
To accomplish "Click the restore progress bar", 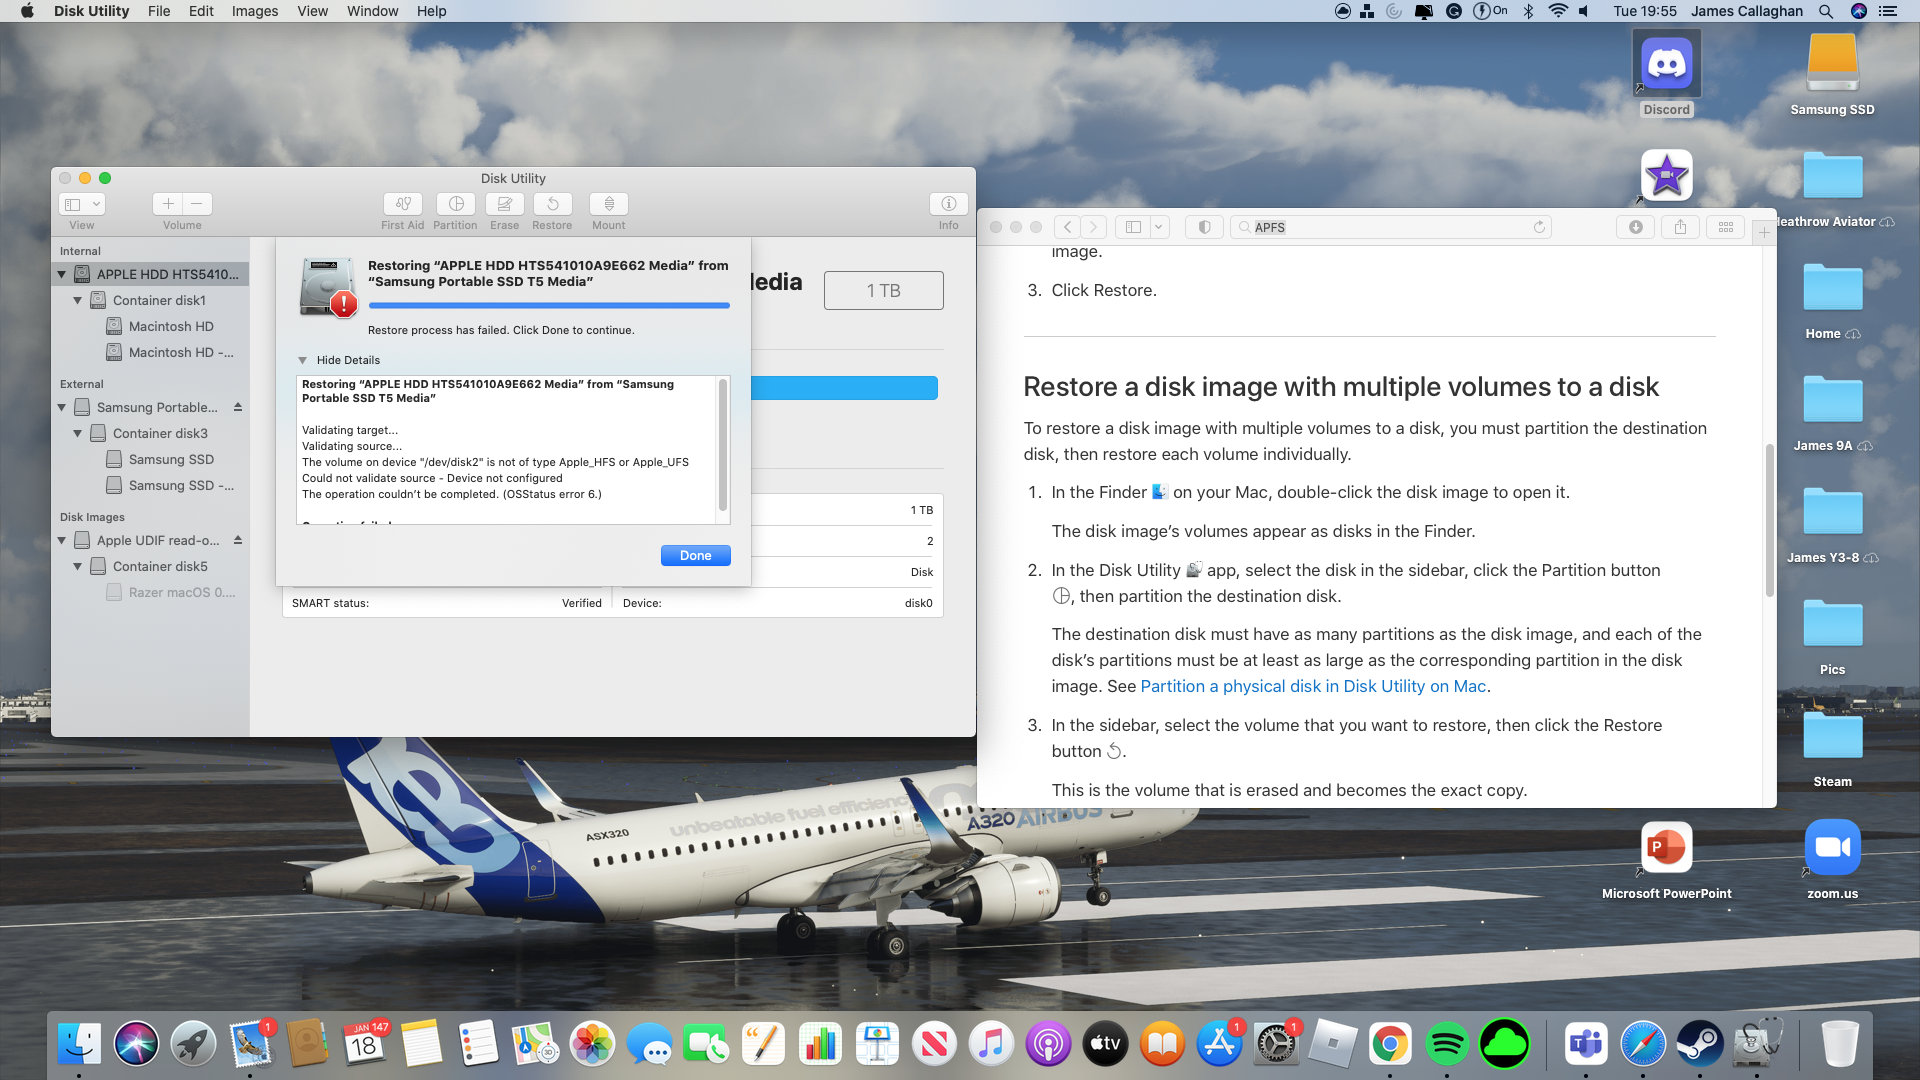I will (548, 305).
